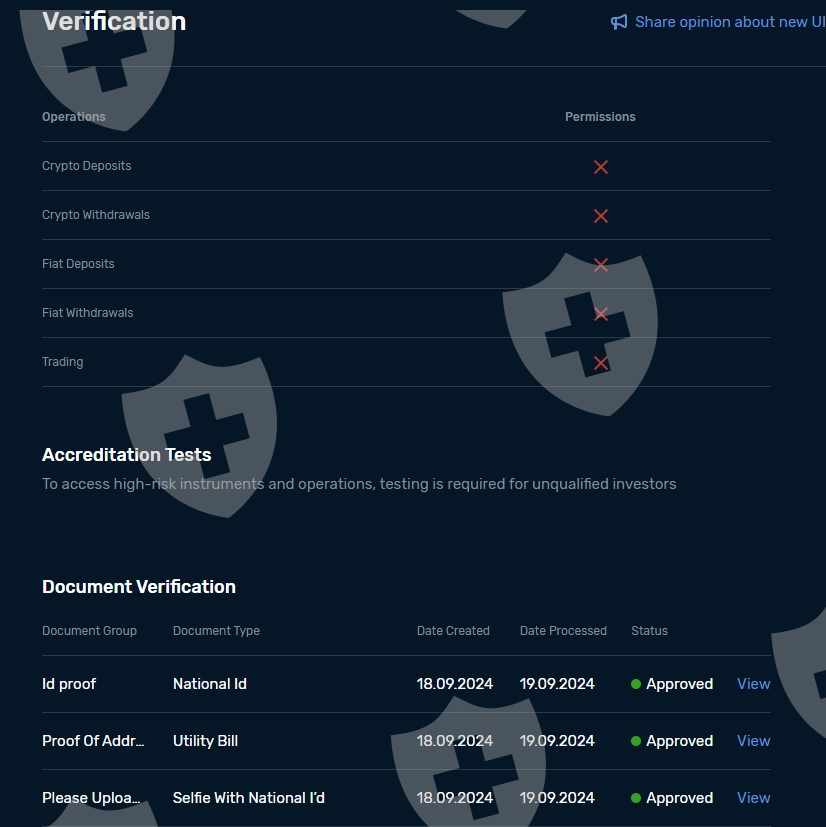The image size is (826, 827).
Task: Click the Fiat Withdrawals permission X icon
Action: coord(601,314)
